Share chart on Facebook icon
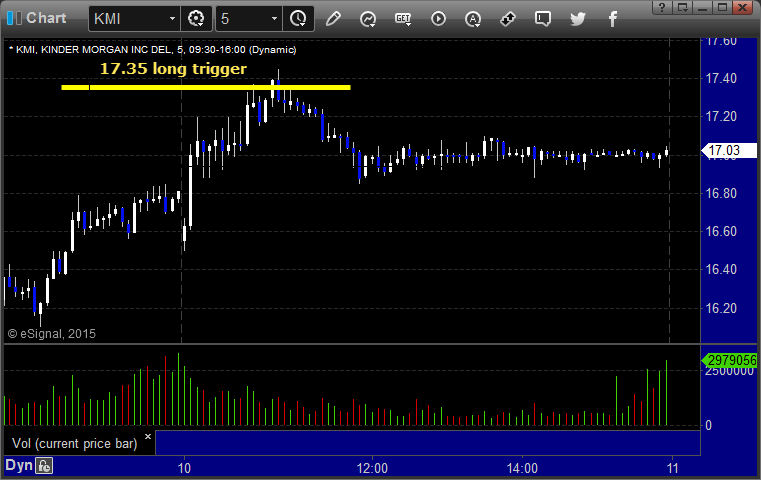The image size is (761, 480). 613,19
